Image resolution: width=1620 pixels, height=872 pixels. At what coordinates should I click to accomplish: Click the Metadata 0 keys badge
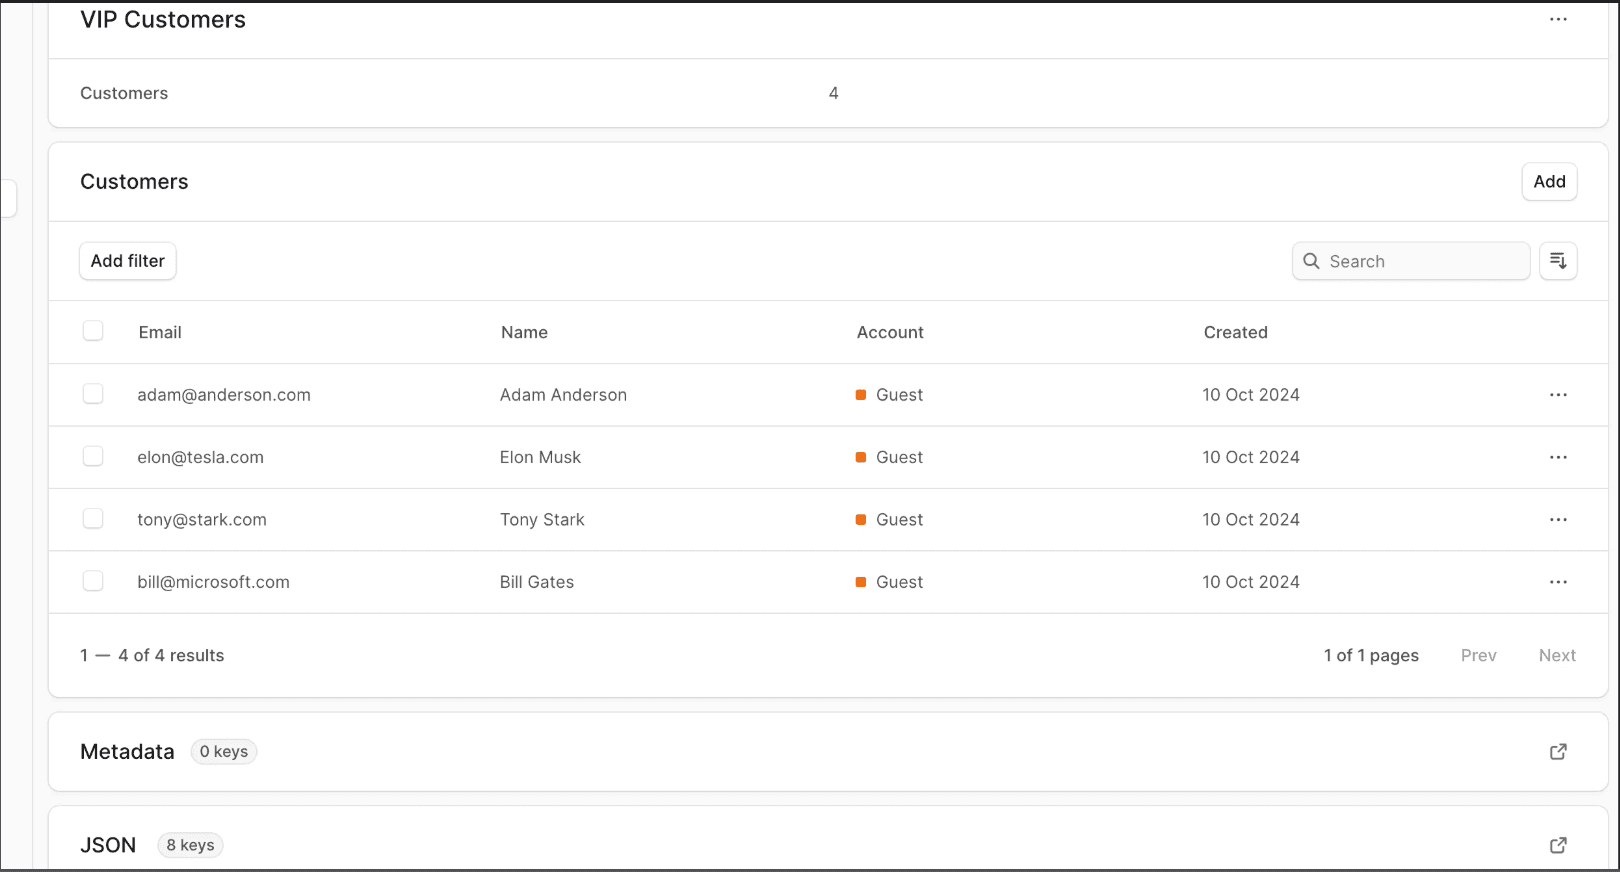pyautogui.click(x=224, y=752)
